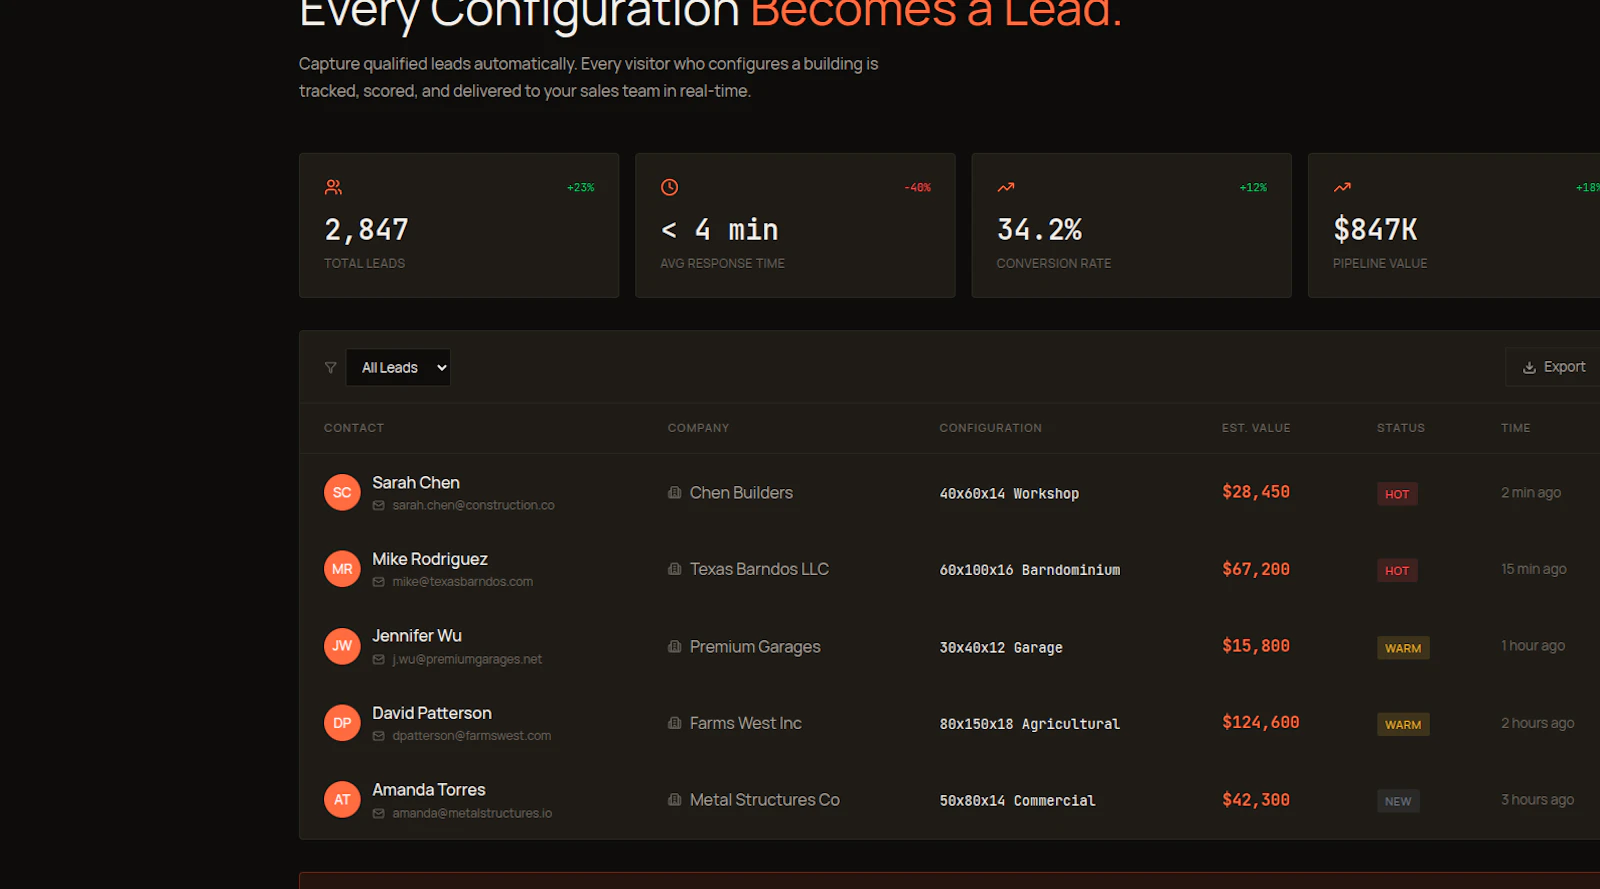This screenshot has width=1600, height=889.
Task: Select the David Patterson contact name
Action: [432, 713]
